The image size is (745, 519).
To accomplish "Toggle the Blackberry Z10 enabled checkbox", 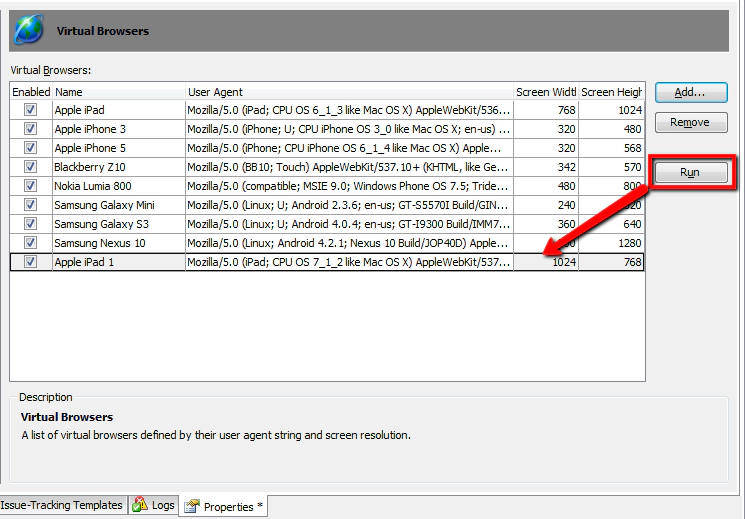I will [x=30, y=167].
